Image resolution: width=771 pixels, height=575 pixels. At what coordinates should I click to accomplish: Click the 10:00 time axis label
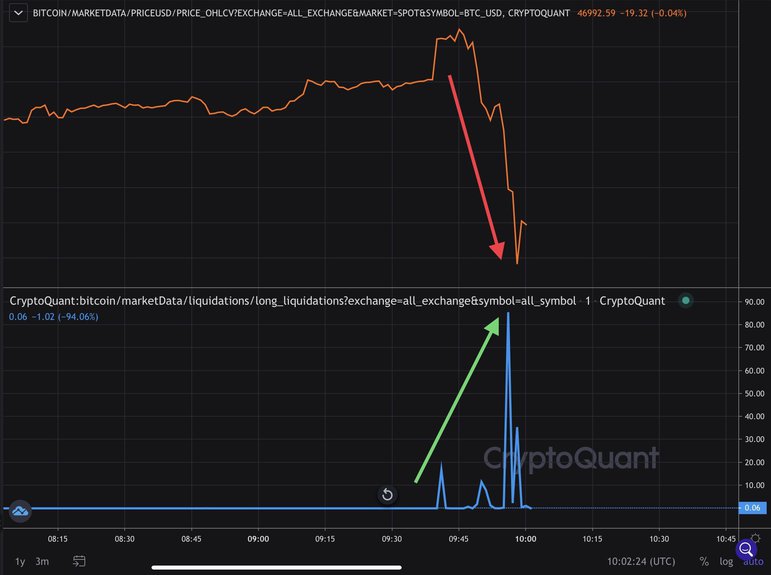click(x=526, y=539)
